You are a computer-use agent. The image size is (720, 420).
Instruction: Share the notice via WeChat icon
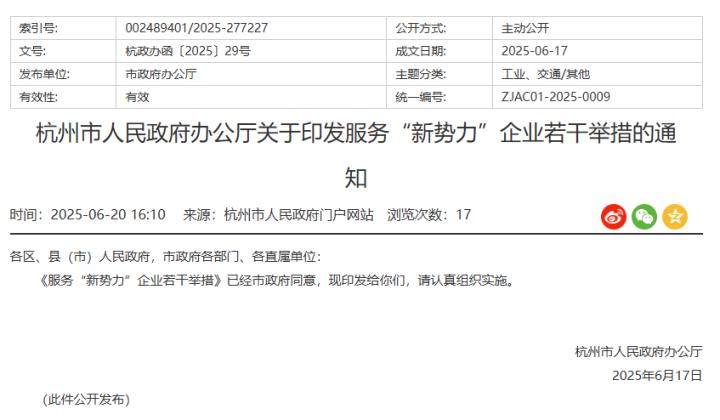click(644, 217)
